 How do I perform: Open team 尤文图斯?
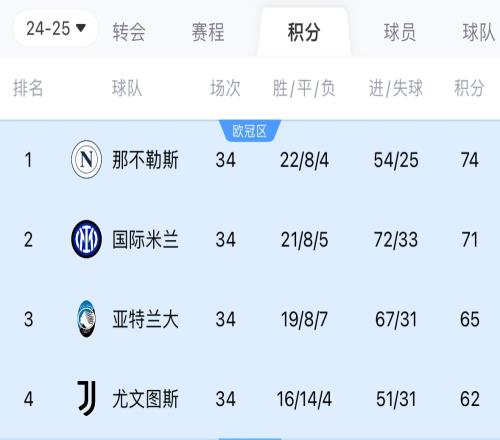coord(145,399)
